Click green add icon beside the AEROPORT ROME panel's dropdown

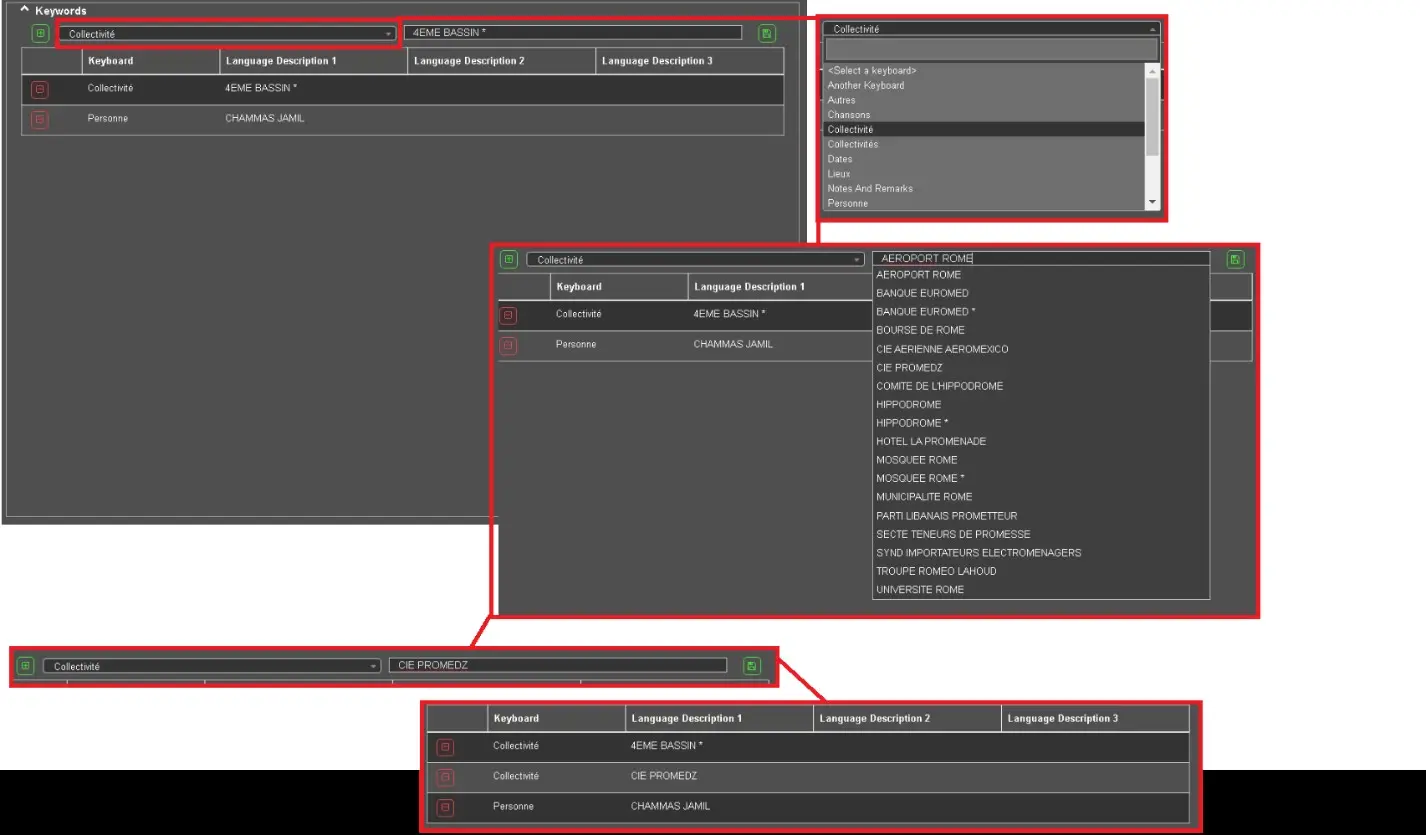click(509, 260)
